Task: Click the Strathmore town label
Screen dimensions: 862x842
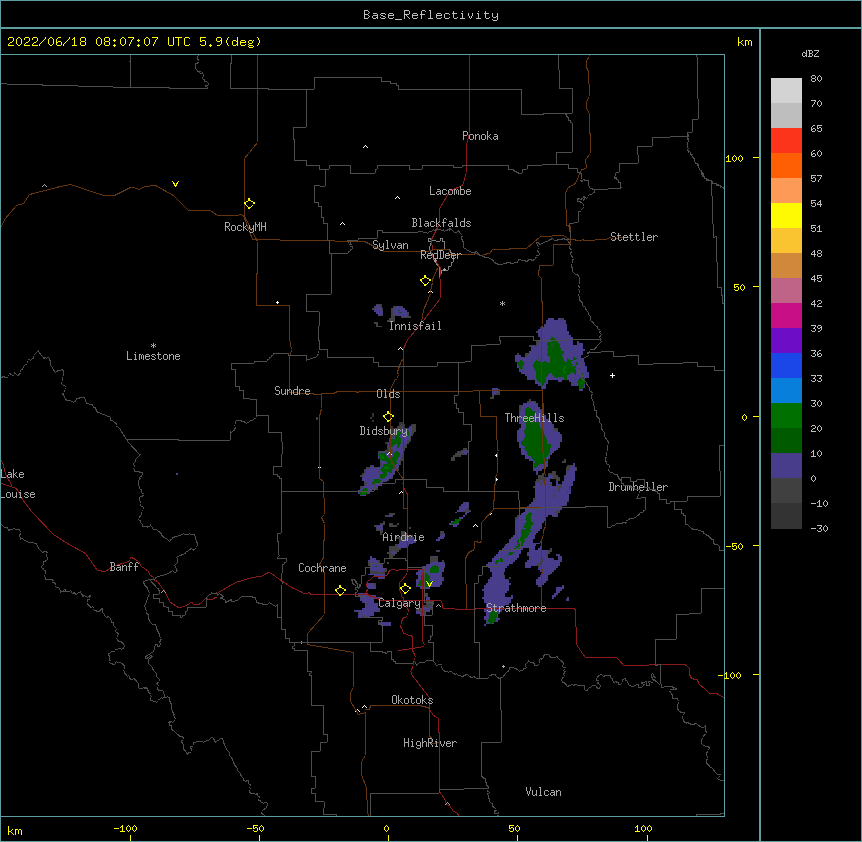Action: (x=516, y=608)
